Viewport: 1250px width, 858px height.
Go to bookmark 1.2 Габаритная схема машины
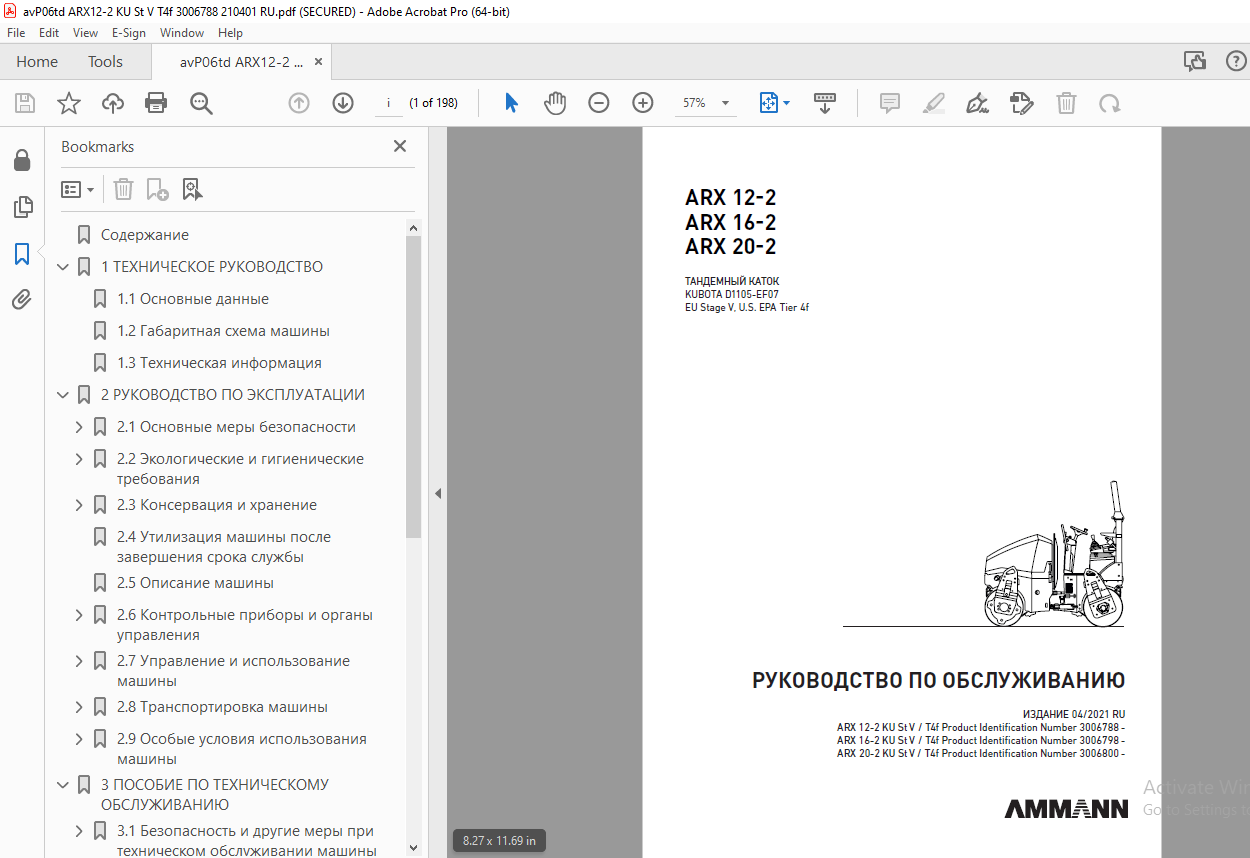point(223,331)
